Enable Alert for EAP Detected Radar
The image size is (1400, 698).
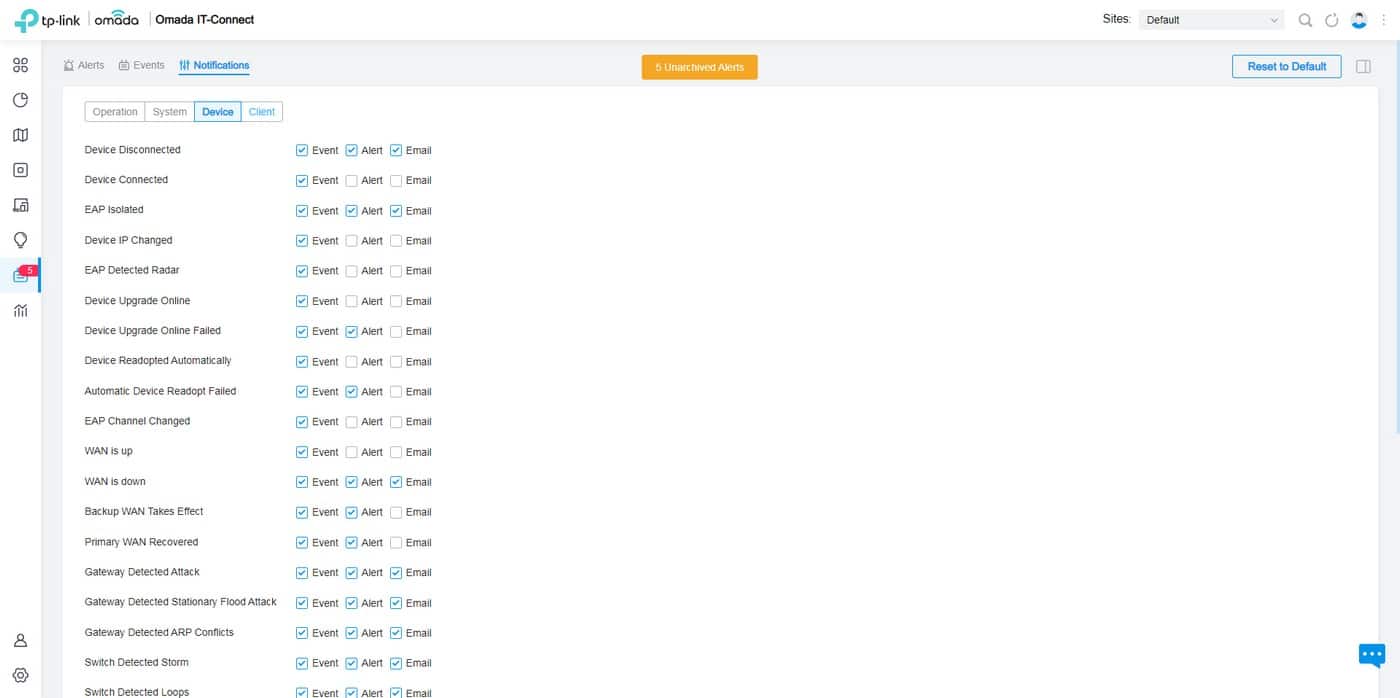click(351, 271)
